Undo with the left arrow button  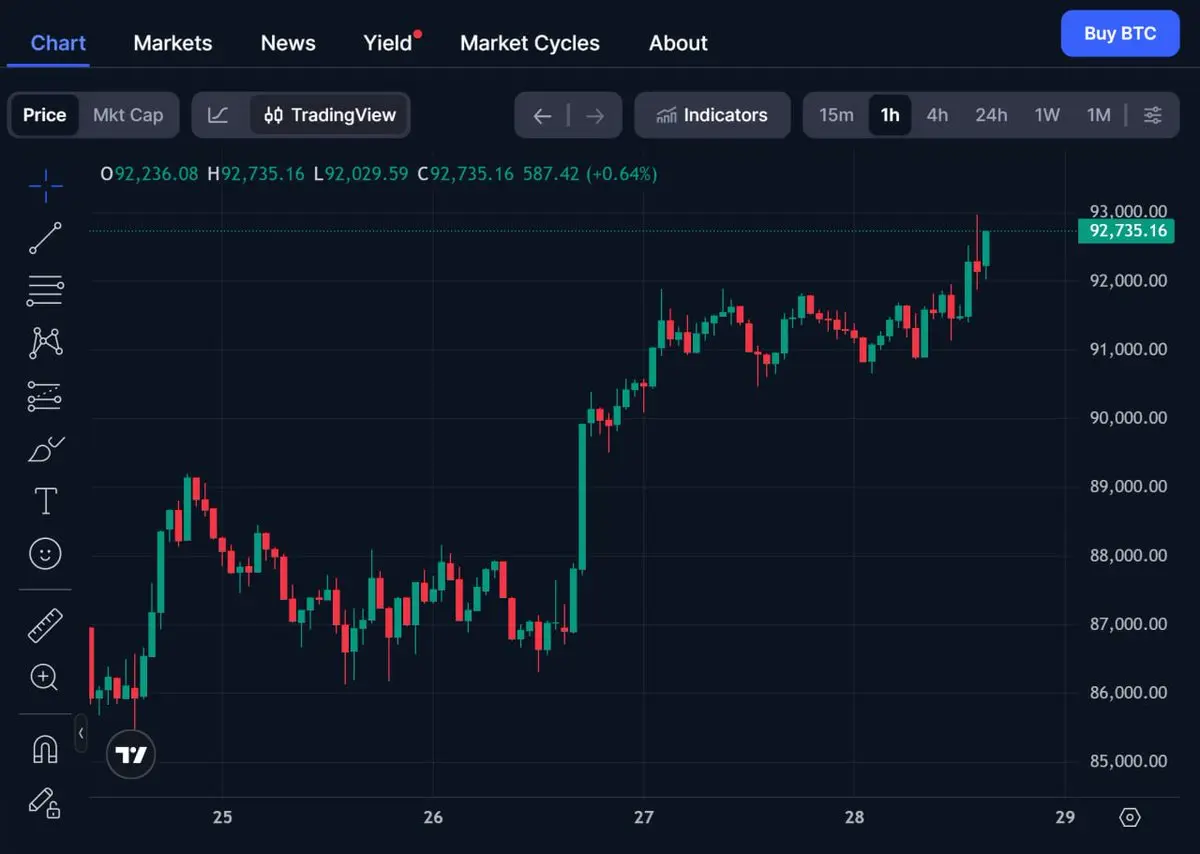(x=542, y=116)
